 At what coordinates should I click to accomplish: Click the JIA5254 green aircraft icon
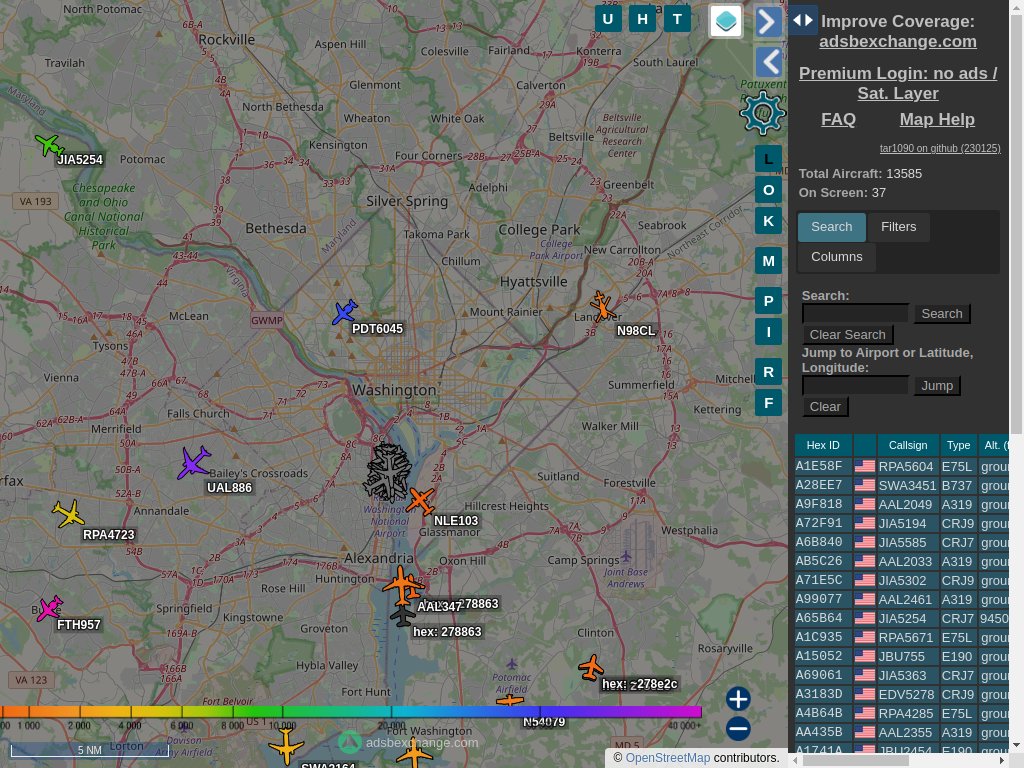click(49, 145)
